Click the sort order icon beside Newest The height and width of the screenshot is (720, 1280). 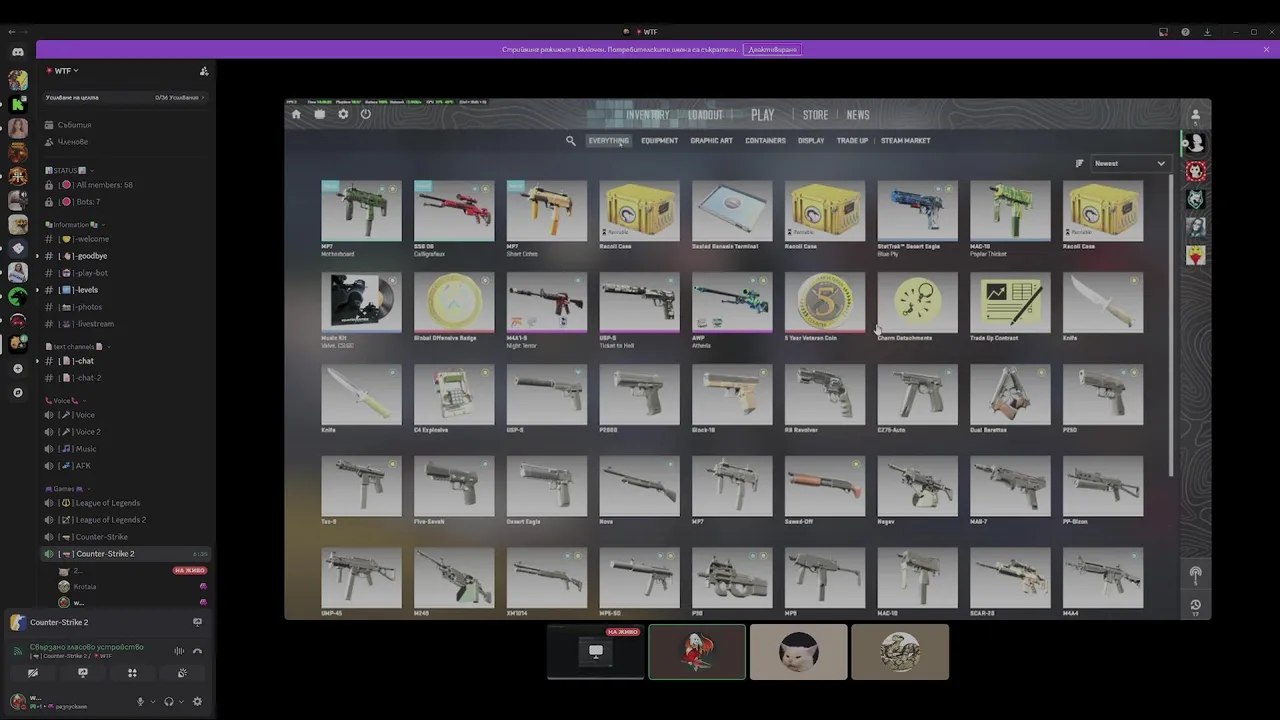point(1079,163)
